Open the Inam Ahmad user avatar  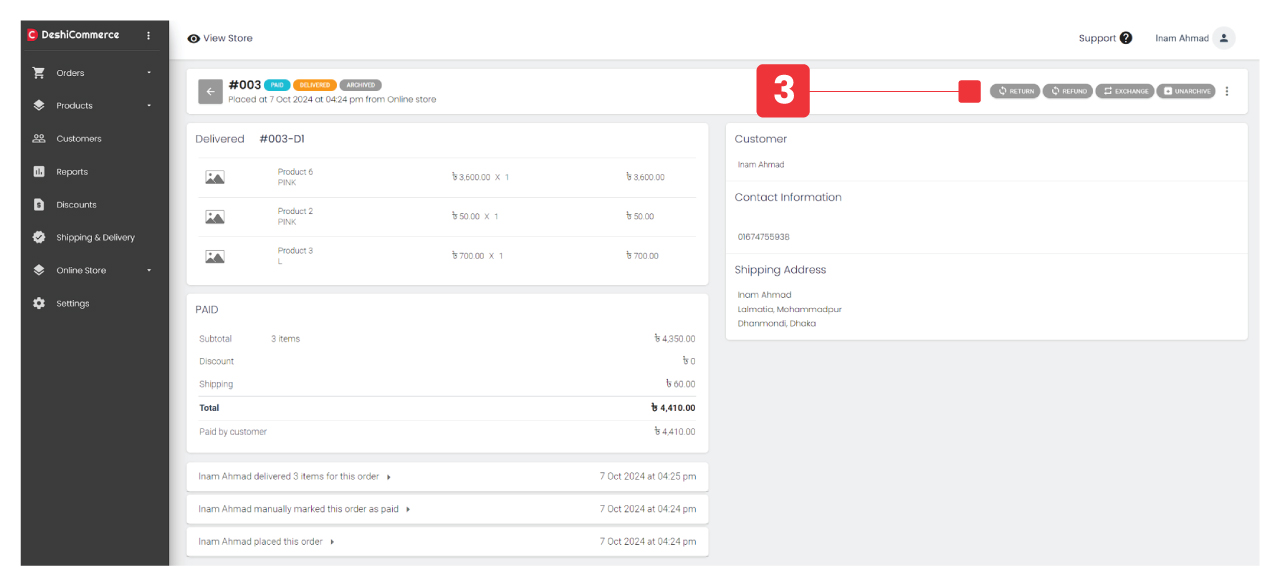1224,38
